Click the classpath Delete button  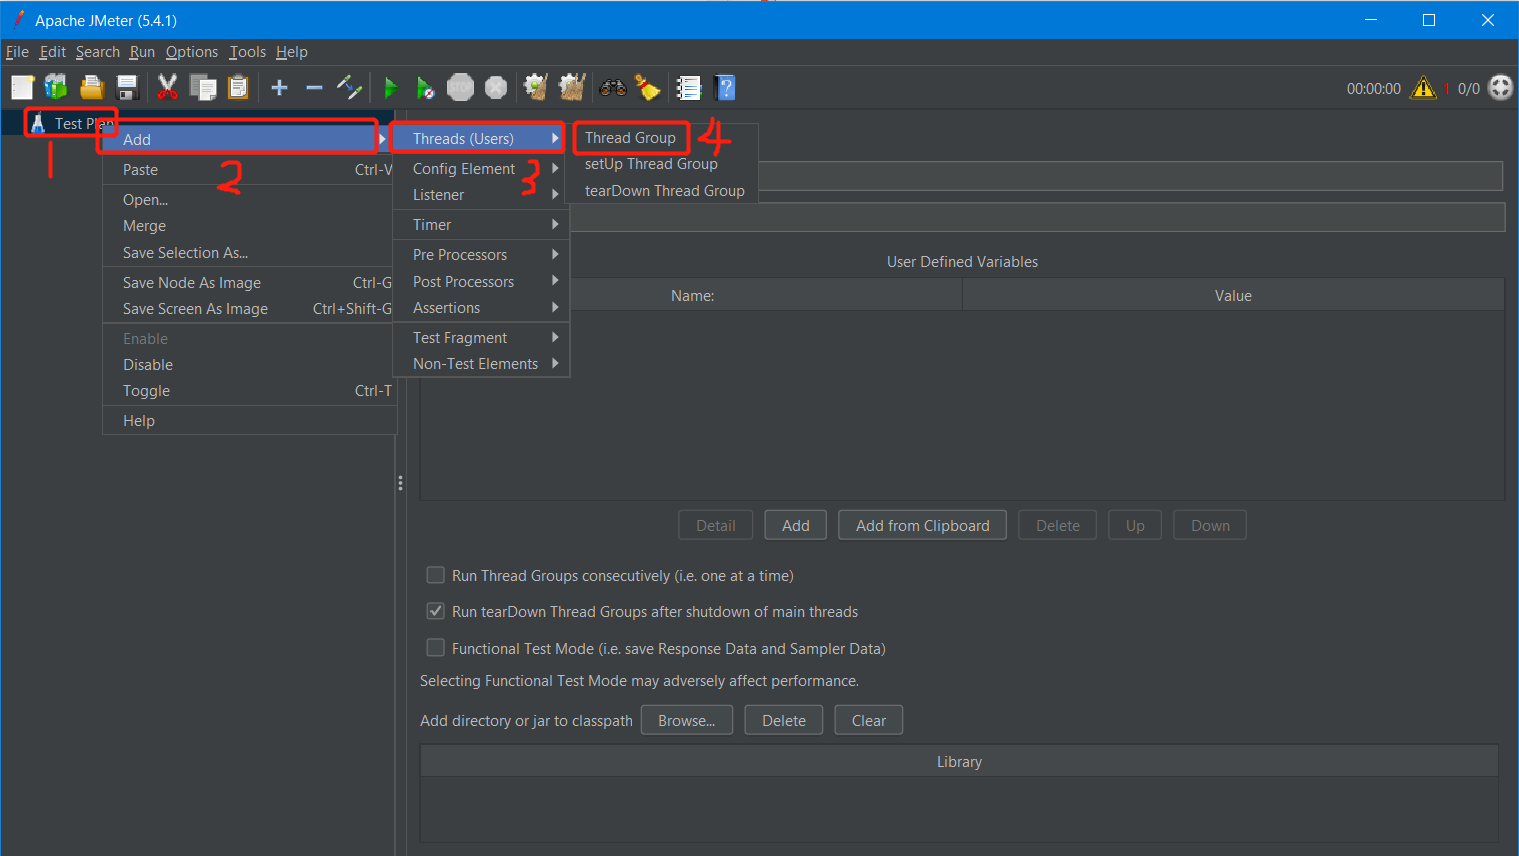[x=784, y=720]
